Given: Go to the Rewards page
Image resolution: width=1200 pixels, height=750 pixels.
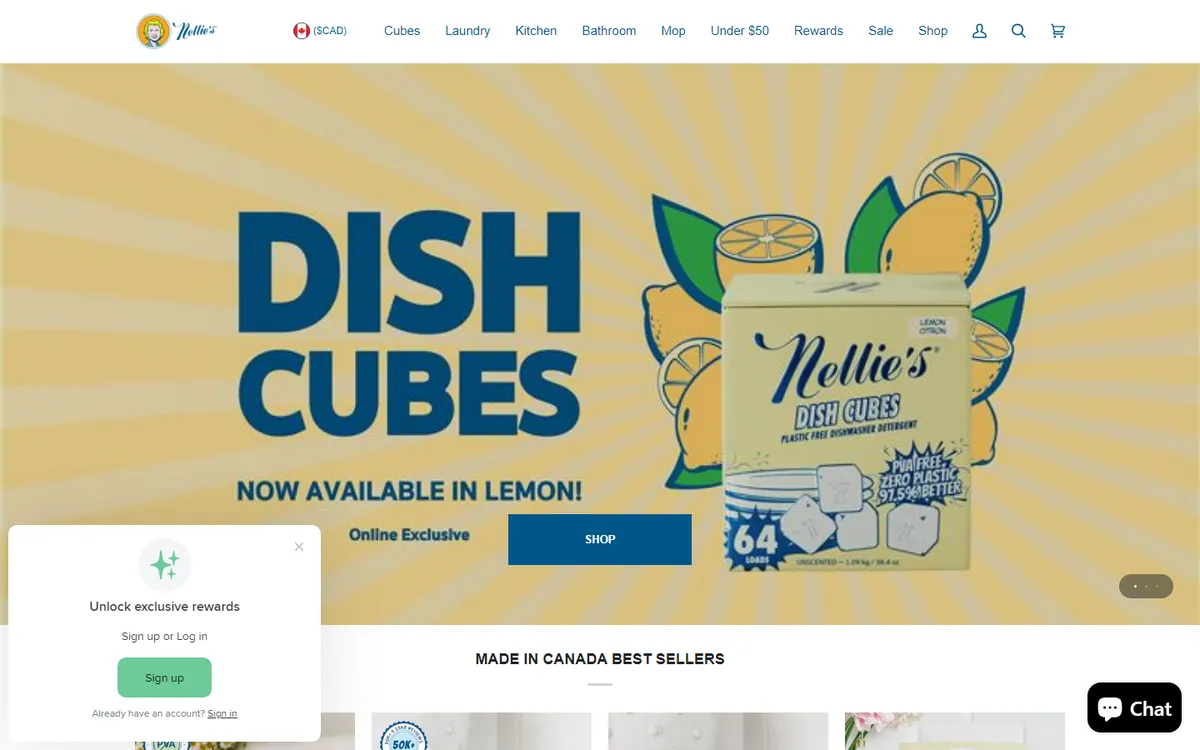Looking at the screenshot, I should tap(818, 31).
